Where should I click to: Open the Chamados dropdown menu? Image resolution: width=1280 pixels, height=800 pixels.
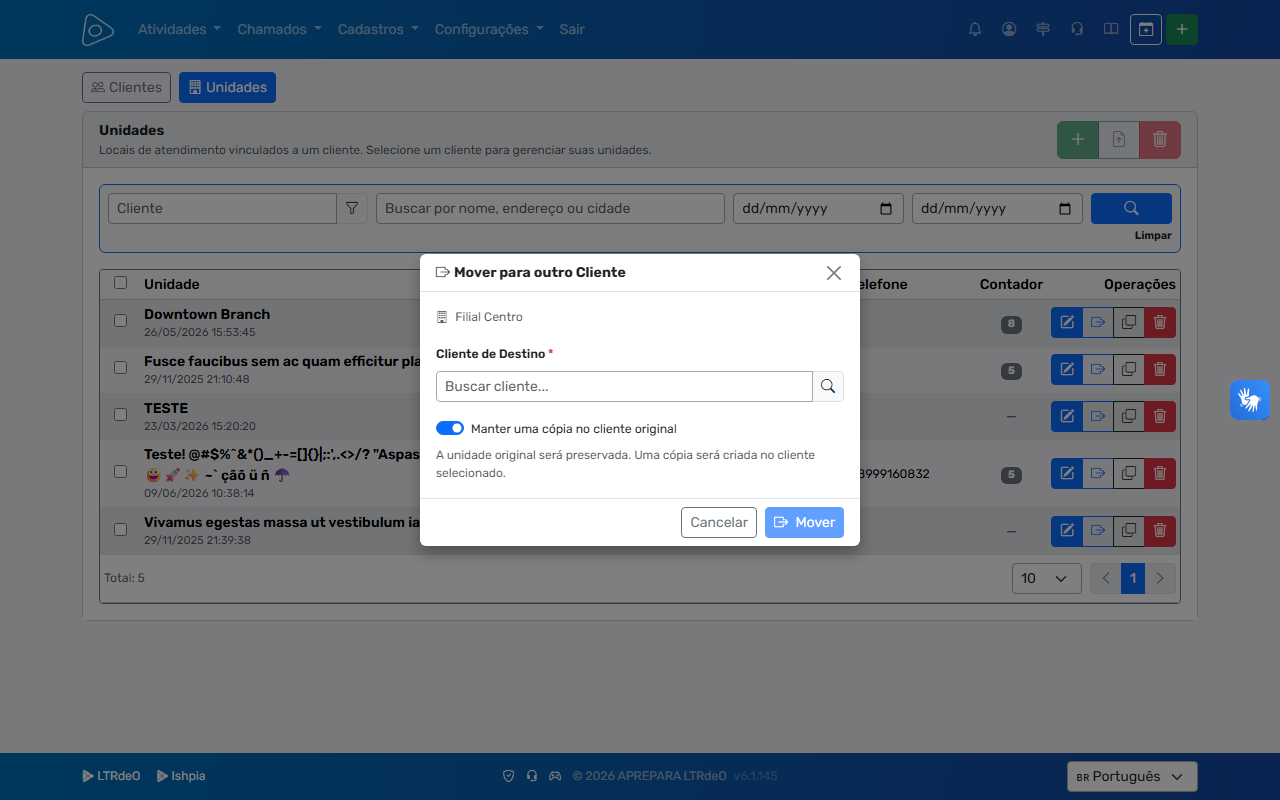point(279,29)
